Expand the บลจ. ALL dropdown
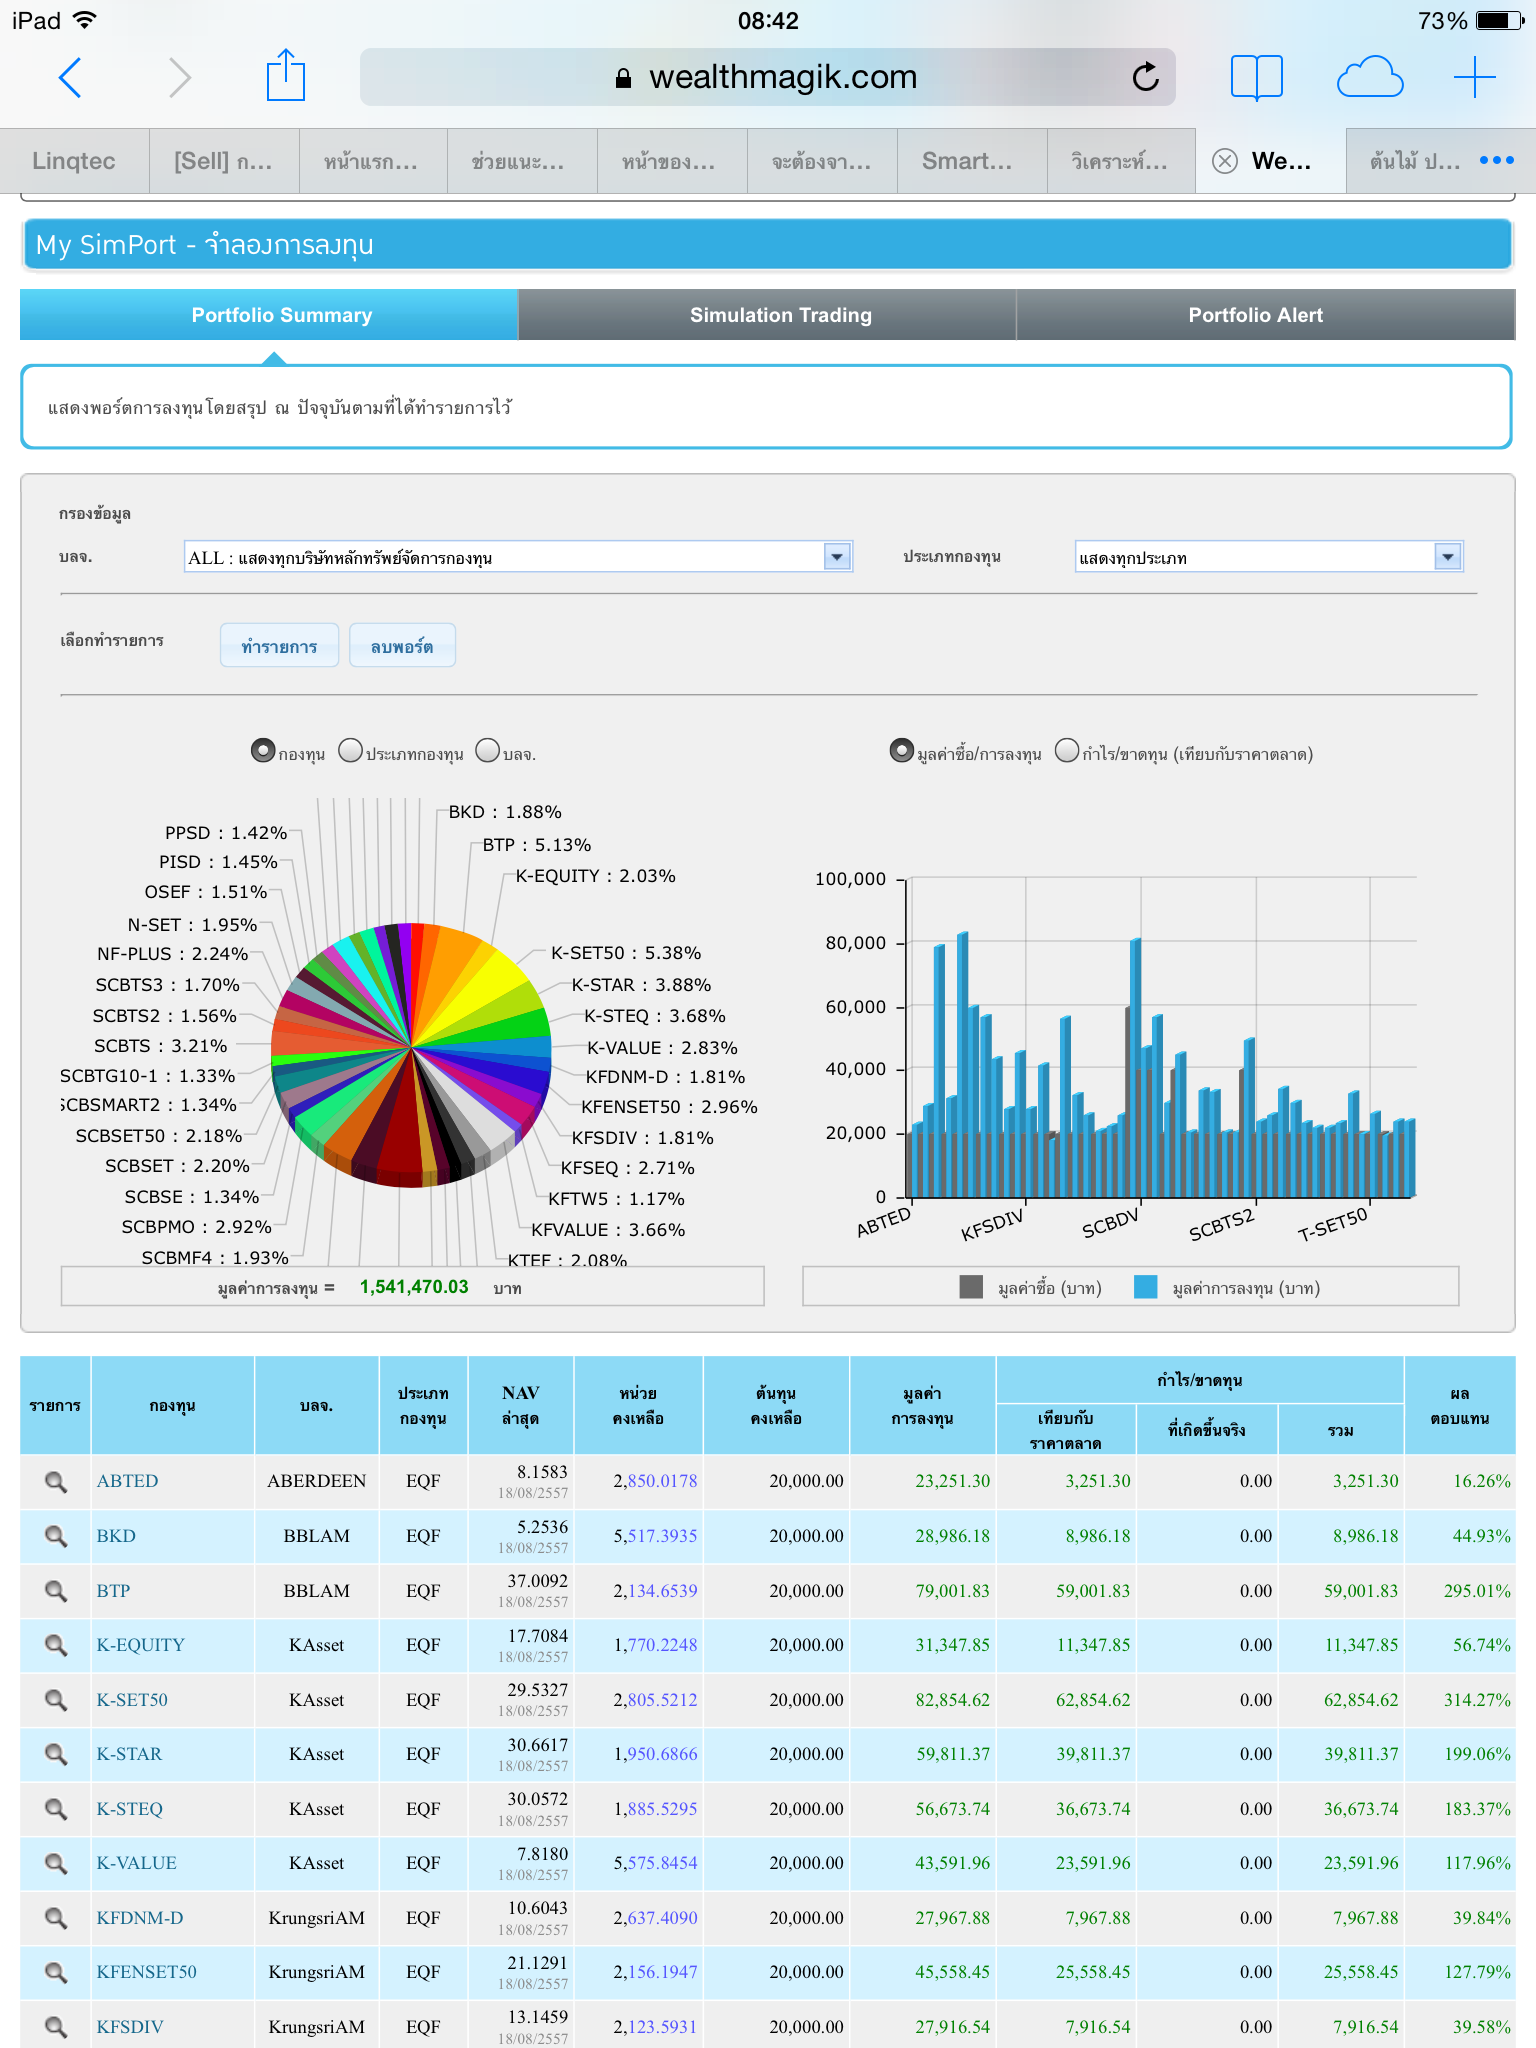 [837, 557]
